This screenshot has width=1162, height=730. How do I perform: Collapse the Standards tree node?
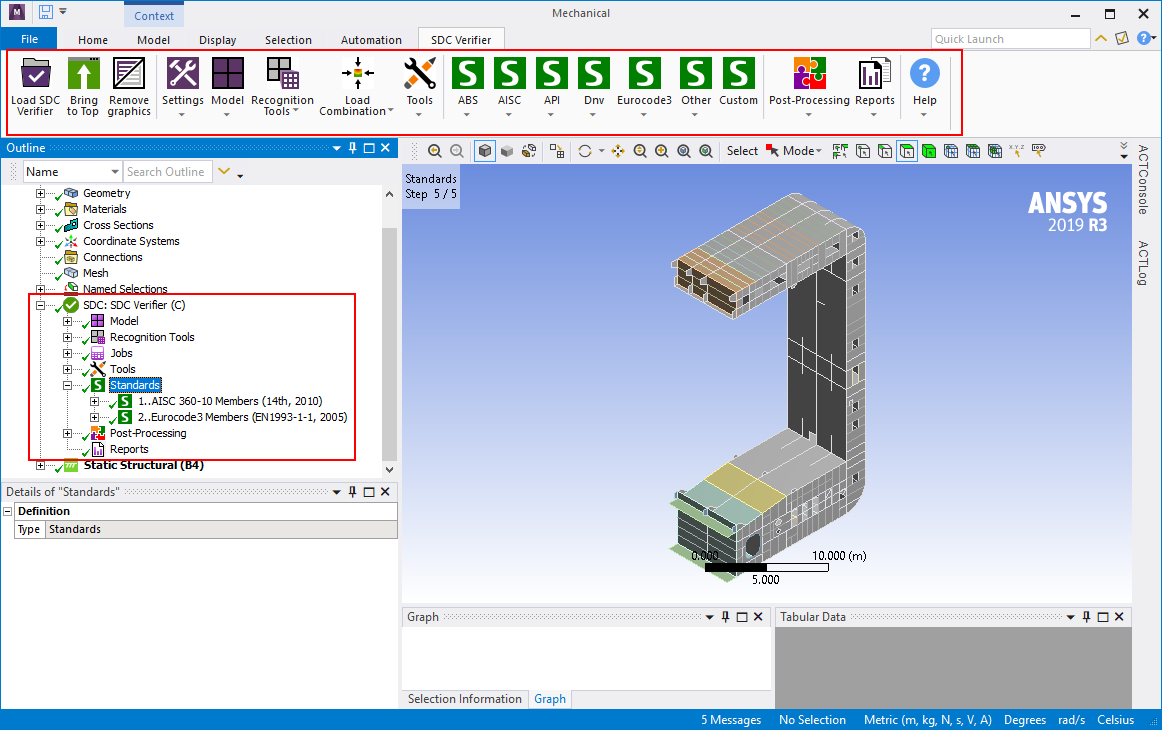tap(67, 385)
